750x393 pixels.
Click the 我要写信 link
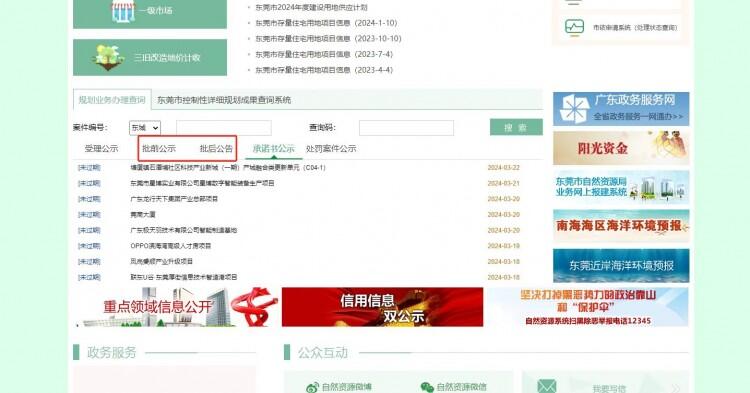click(609, 389)
